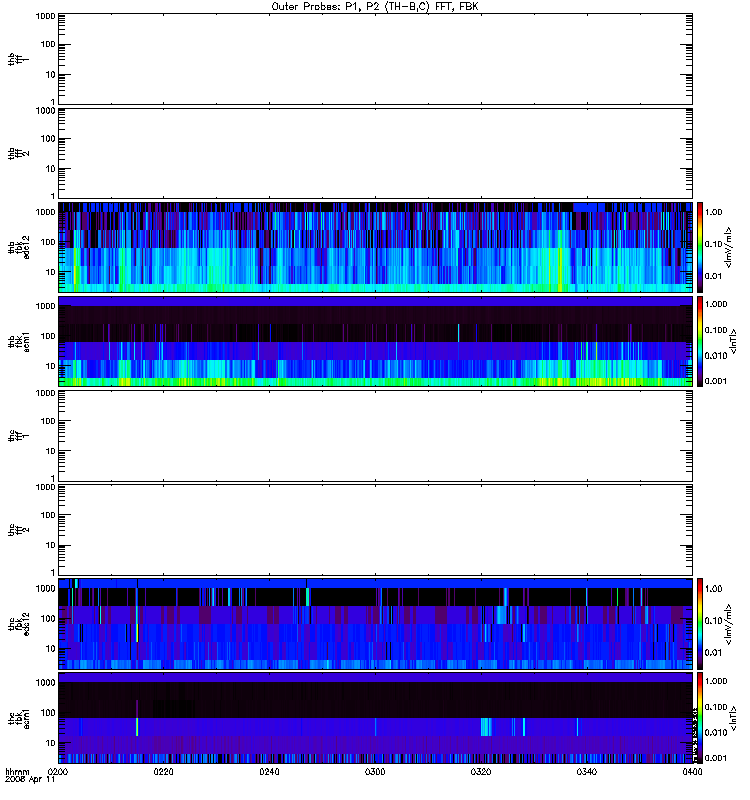Click the empty thc fff 1 plot panel
The height and width of the screenshot is (800, 750).
375,436
